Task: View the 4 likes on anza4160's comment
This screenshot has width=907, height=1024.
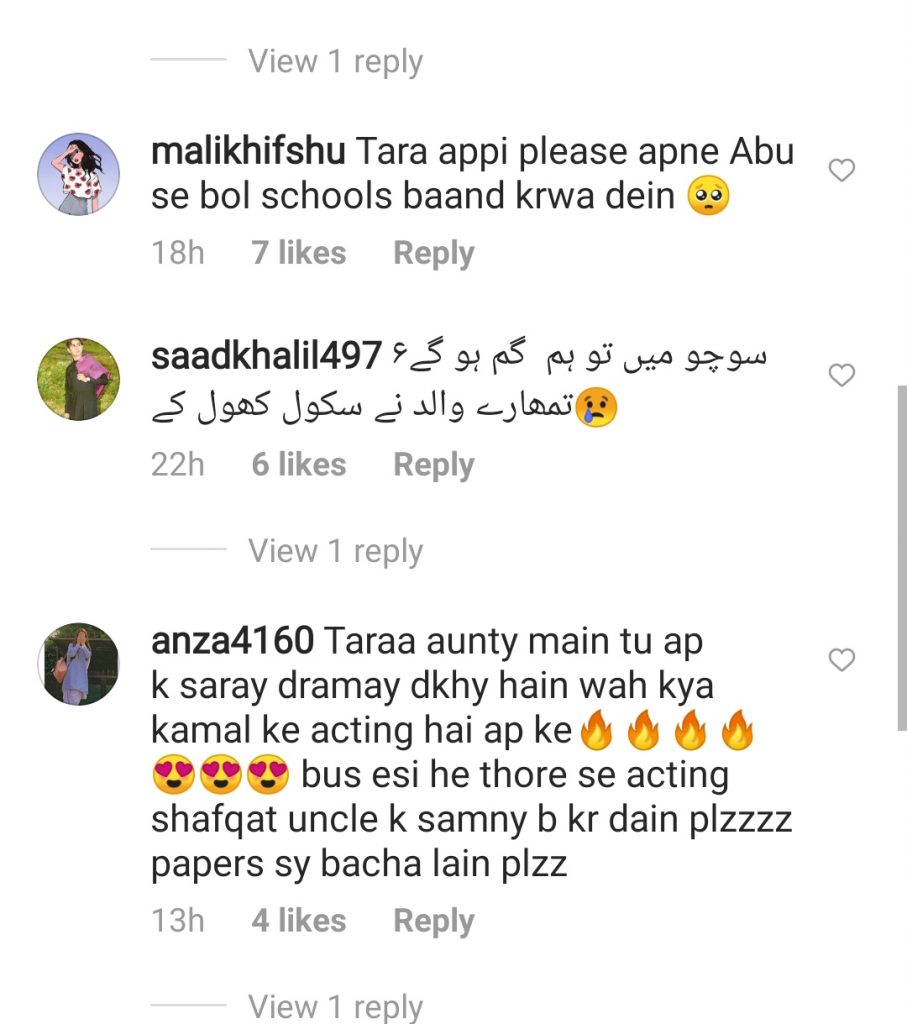Action: [298, 920]
